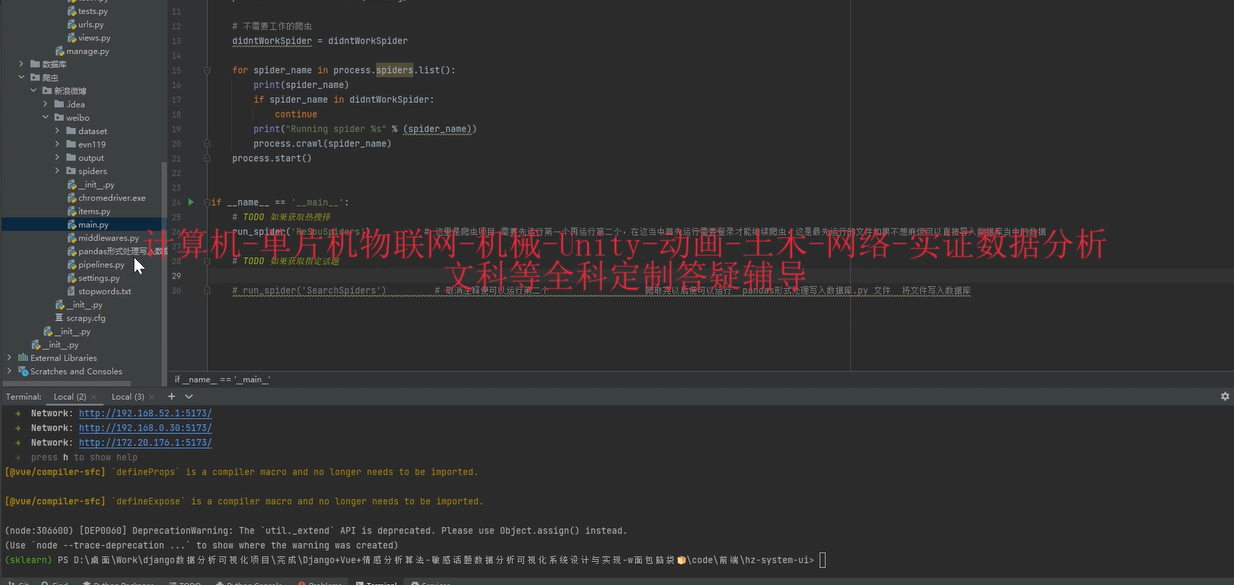This screenshot has height=585, width=1234.
Task: Click the Terminal: panel label
Action: tap(24, 397)
